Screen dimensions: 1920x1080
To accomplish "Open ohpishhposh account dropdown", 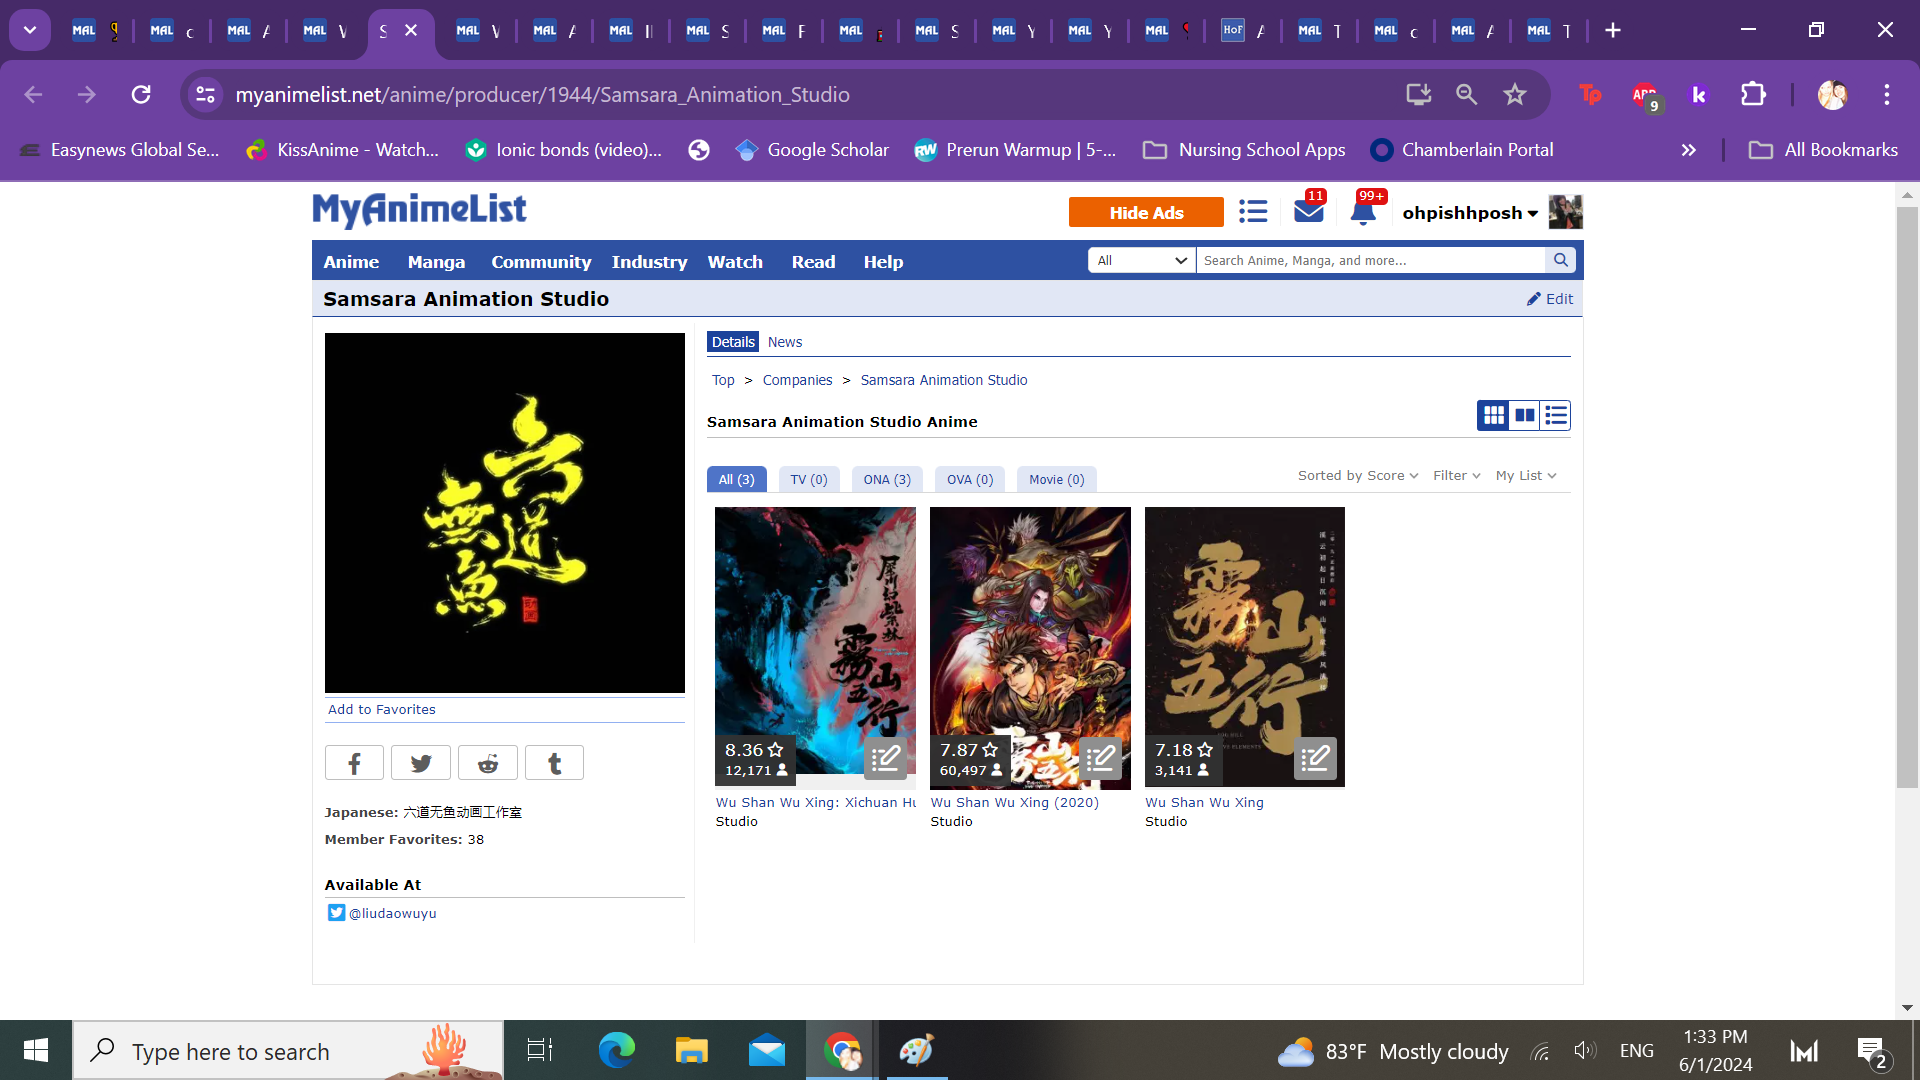I will coord(1470,212).
